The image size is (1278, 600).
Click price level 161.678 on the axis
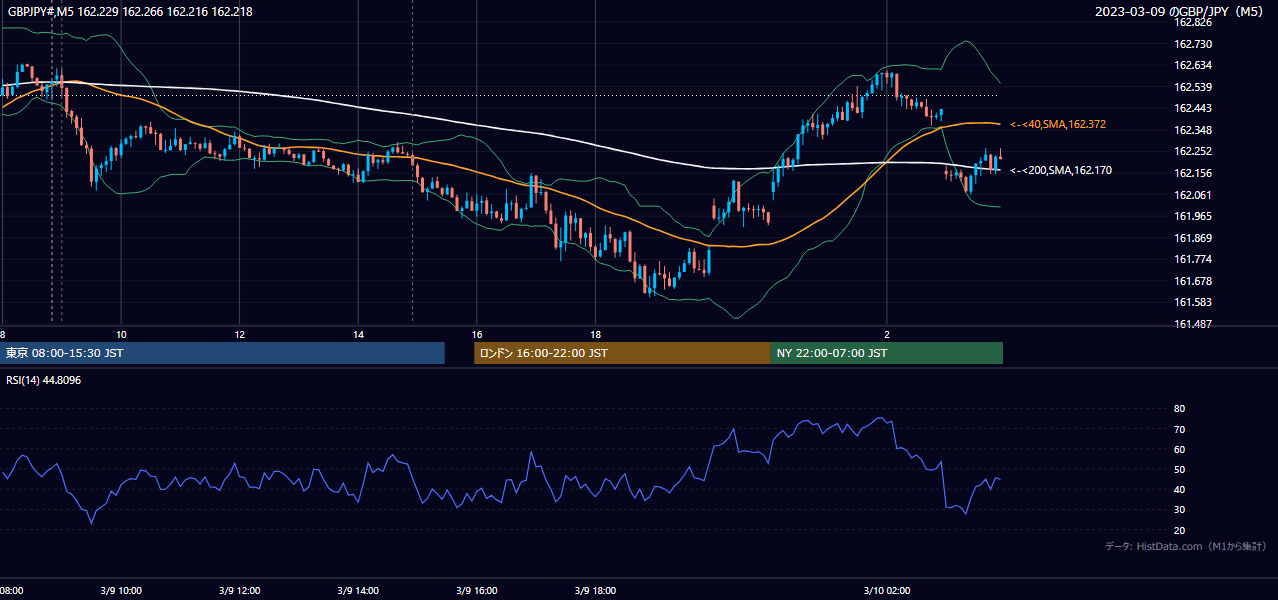(x=1192, y=282)
